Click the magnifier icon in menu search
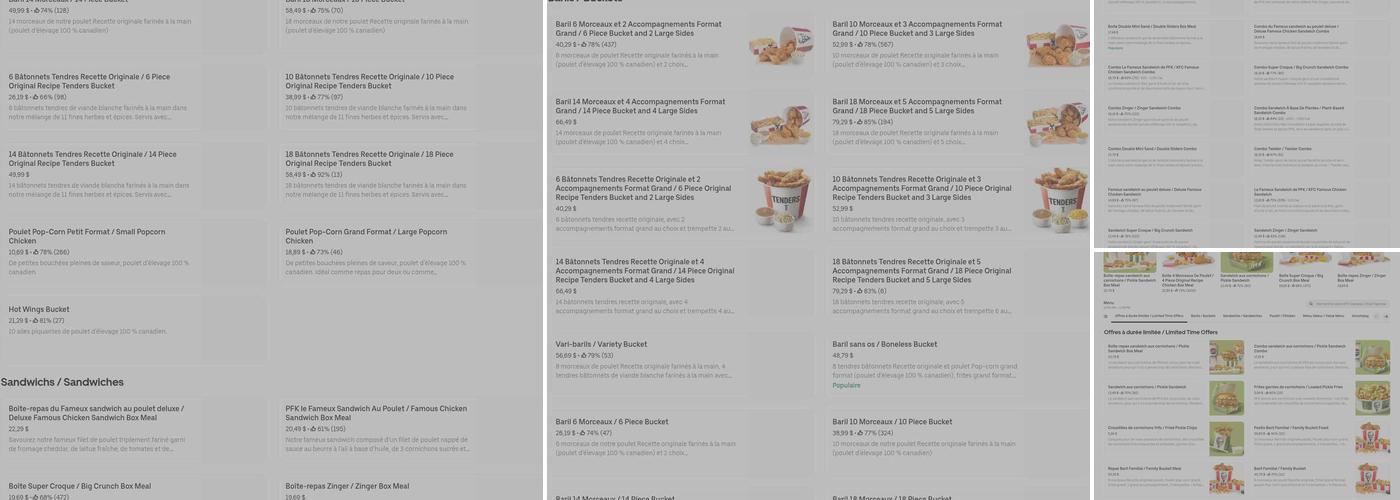The width and height of the screenshot is (1400, 500). click(1312, 302)
